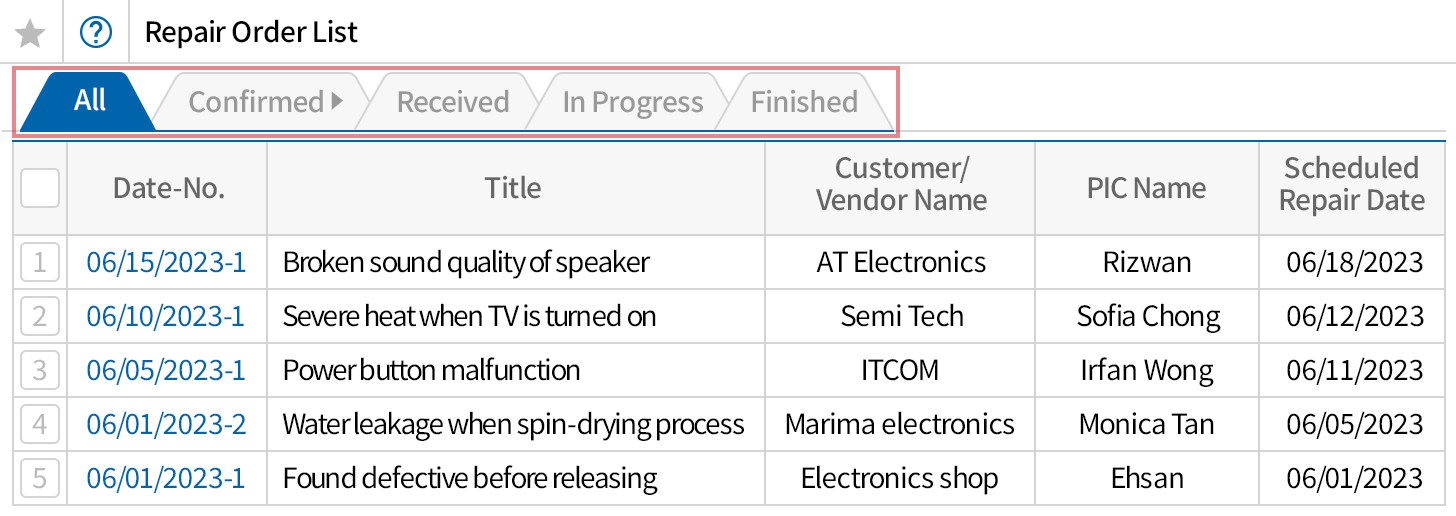Select row 5 number box
This screenshot has height=516, width=1456.
coord(40,478)
